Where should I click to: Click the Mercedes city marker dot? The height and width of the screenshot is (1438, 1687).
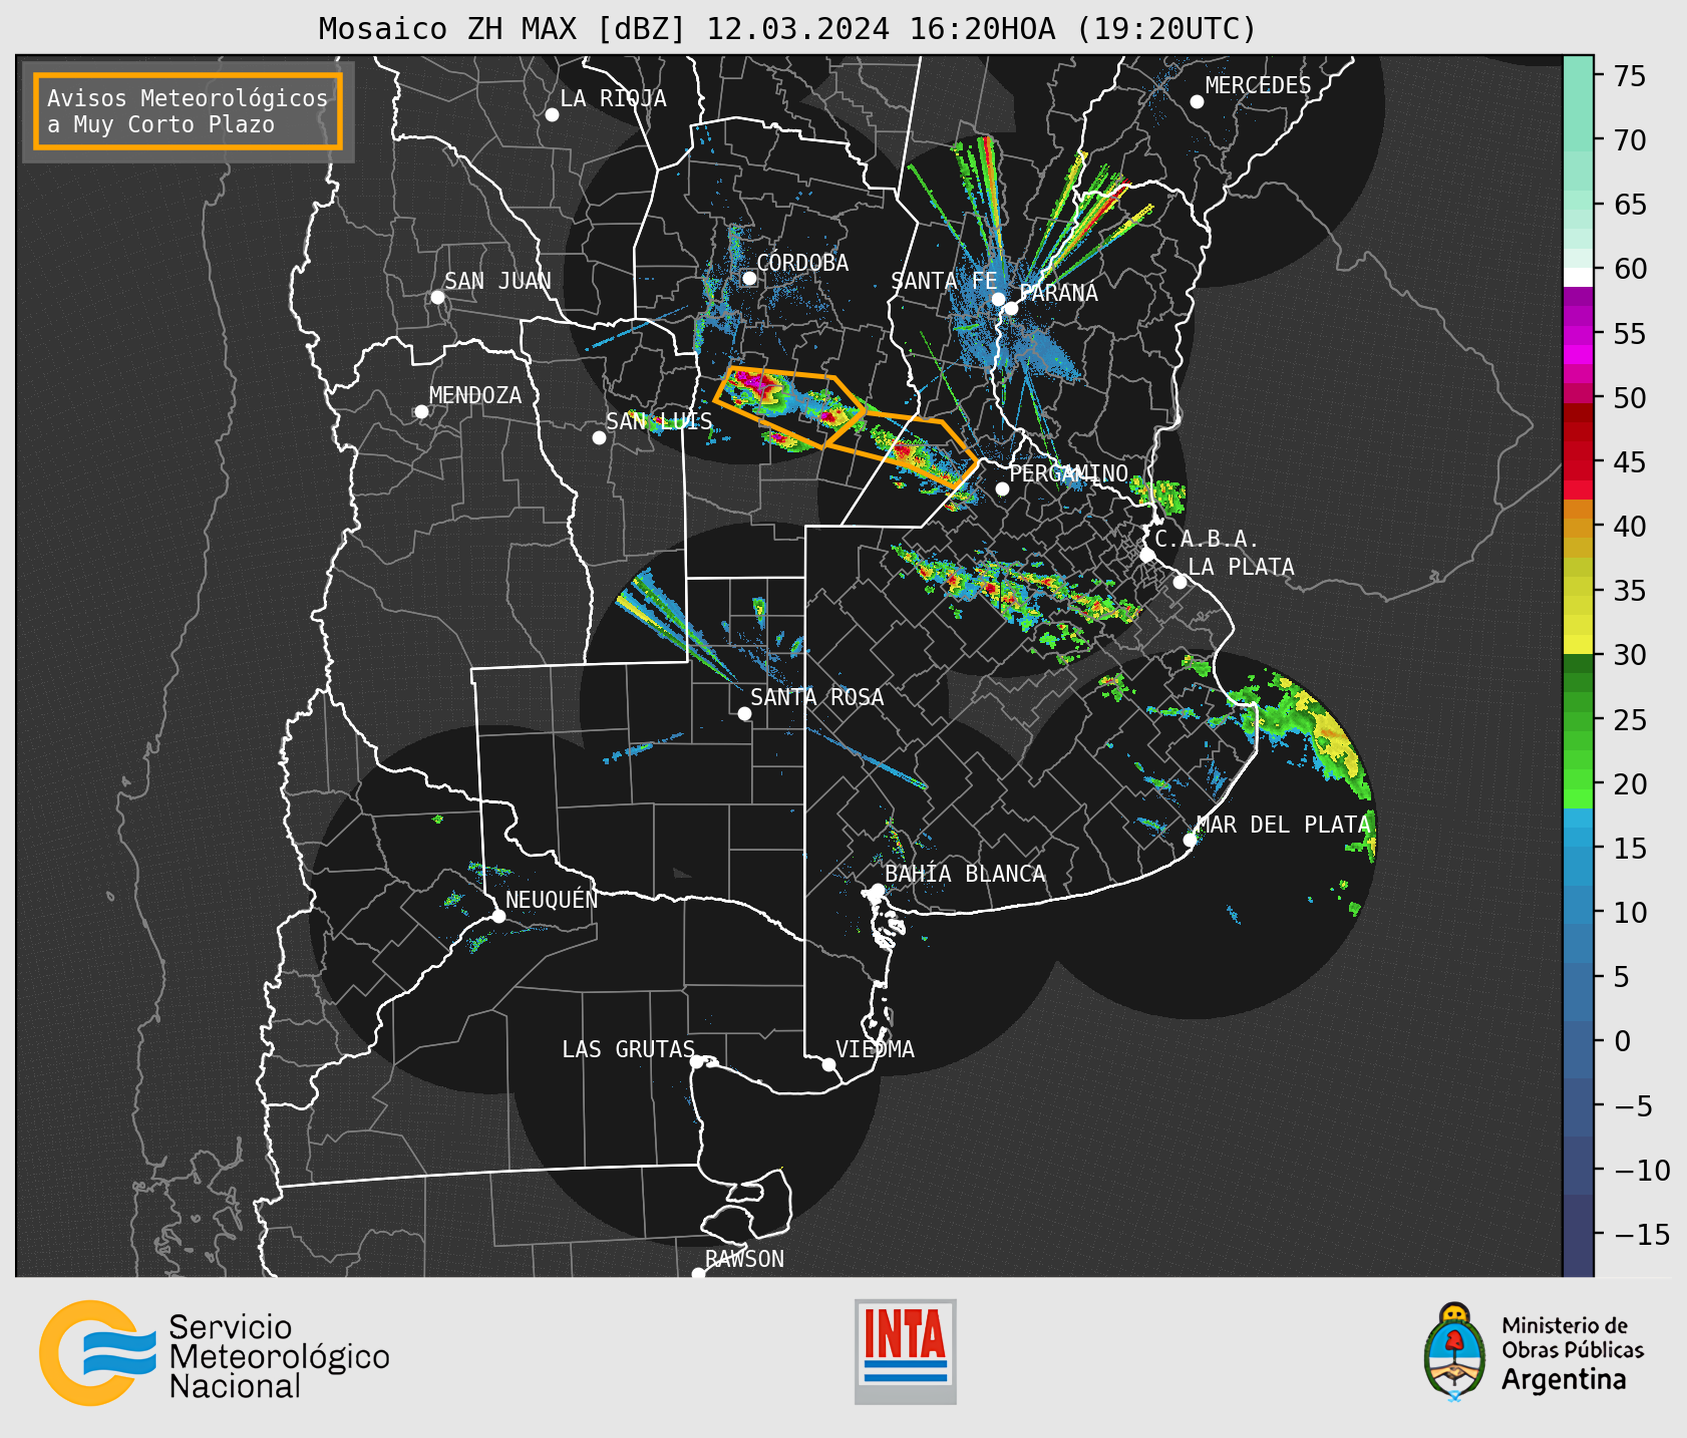[1197, 102]
